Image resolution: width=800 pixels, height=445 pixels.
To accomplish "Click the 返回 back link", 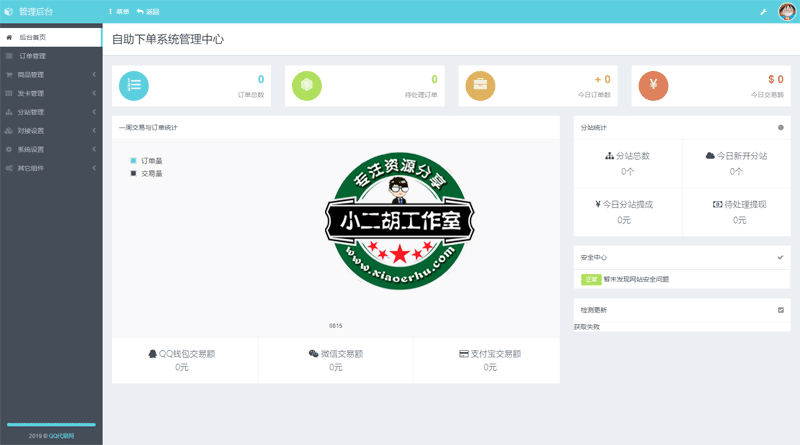I will [x=148, y=12].
